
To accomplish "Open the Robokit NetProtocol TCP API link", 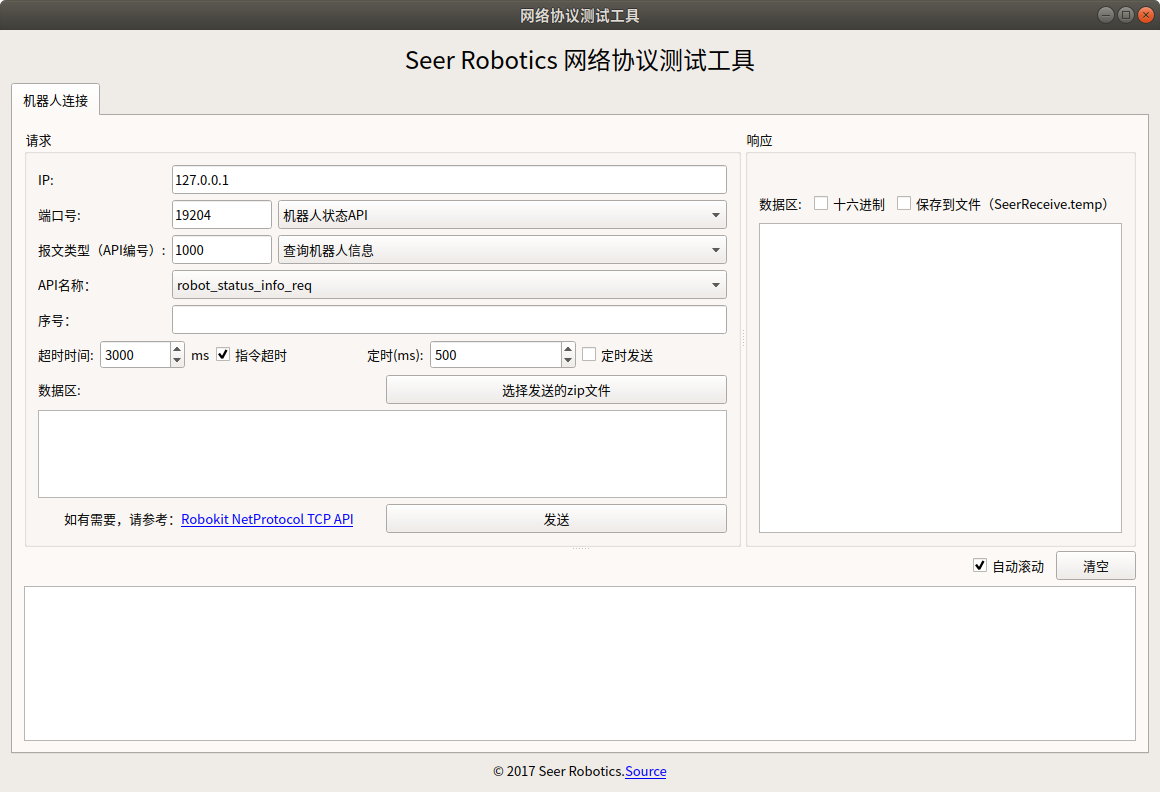I will tap(267, 519).
